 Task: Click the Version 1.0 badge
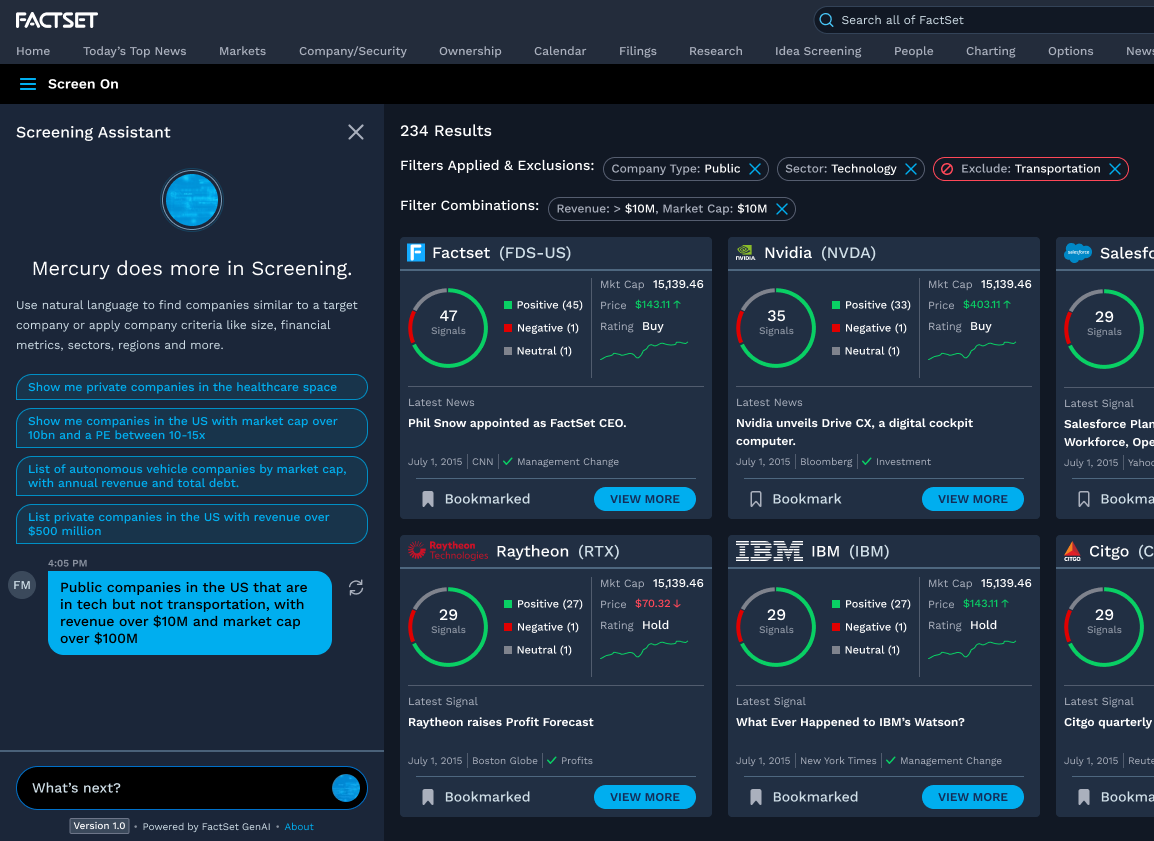click(x=99, y=826)
